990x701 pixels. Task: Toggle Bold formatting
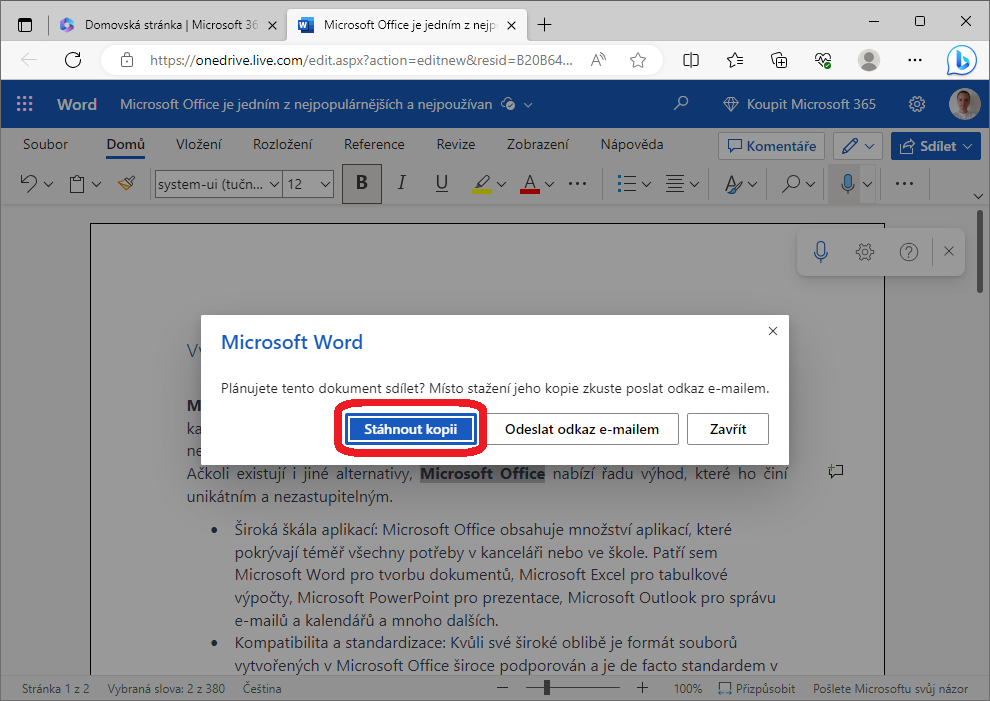(362, 184)
